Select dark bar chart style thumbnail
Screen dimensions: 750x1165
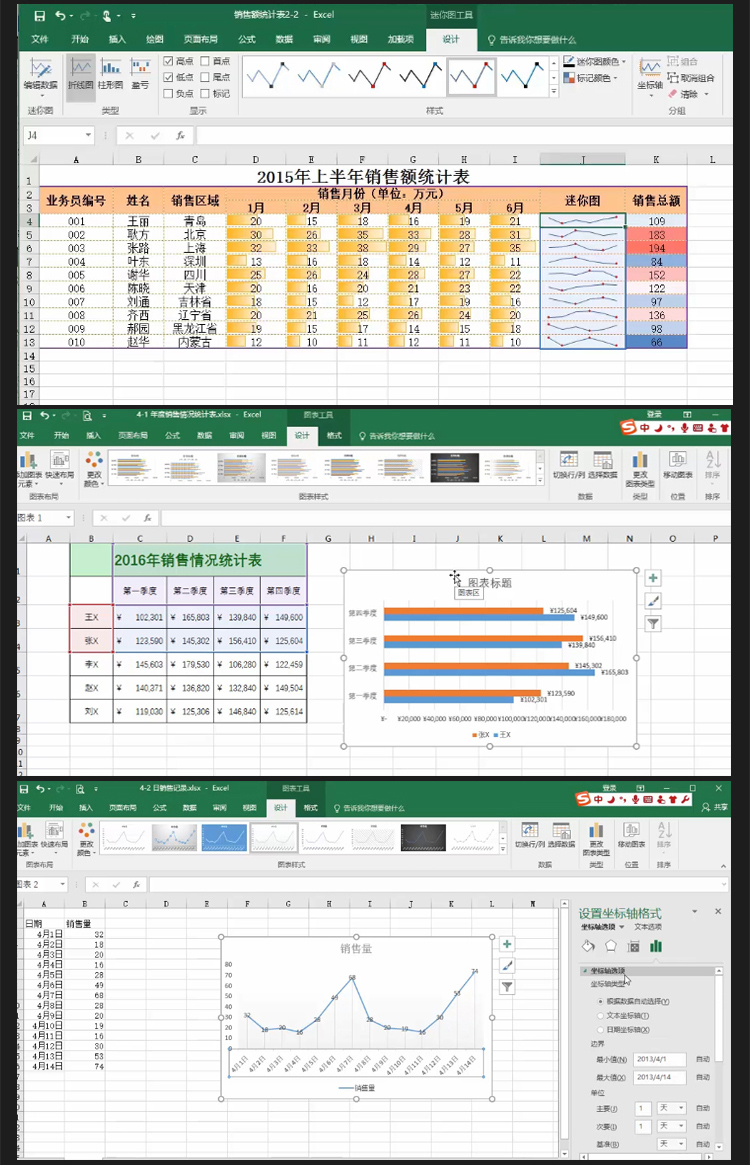point(454,467)
